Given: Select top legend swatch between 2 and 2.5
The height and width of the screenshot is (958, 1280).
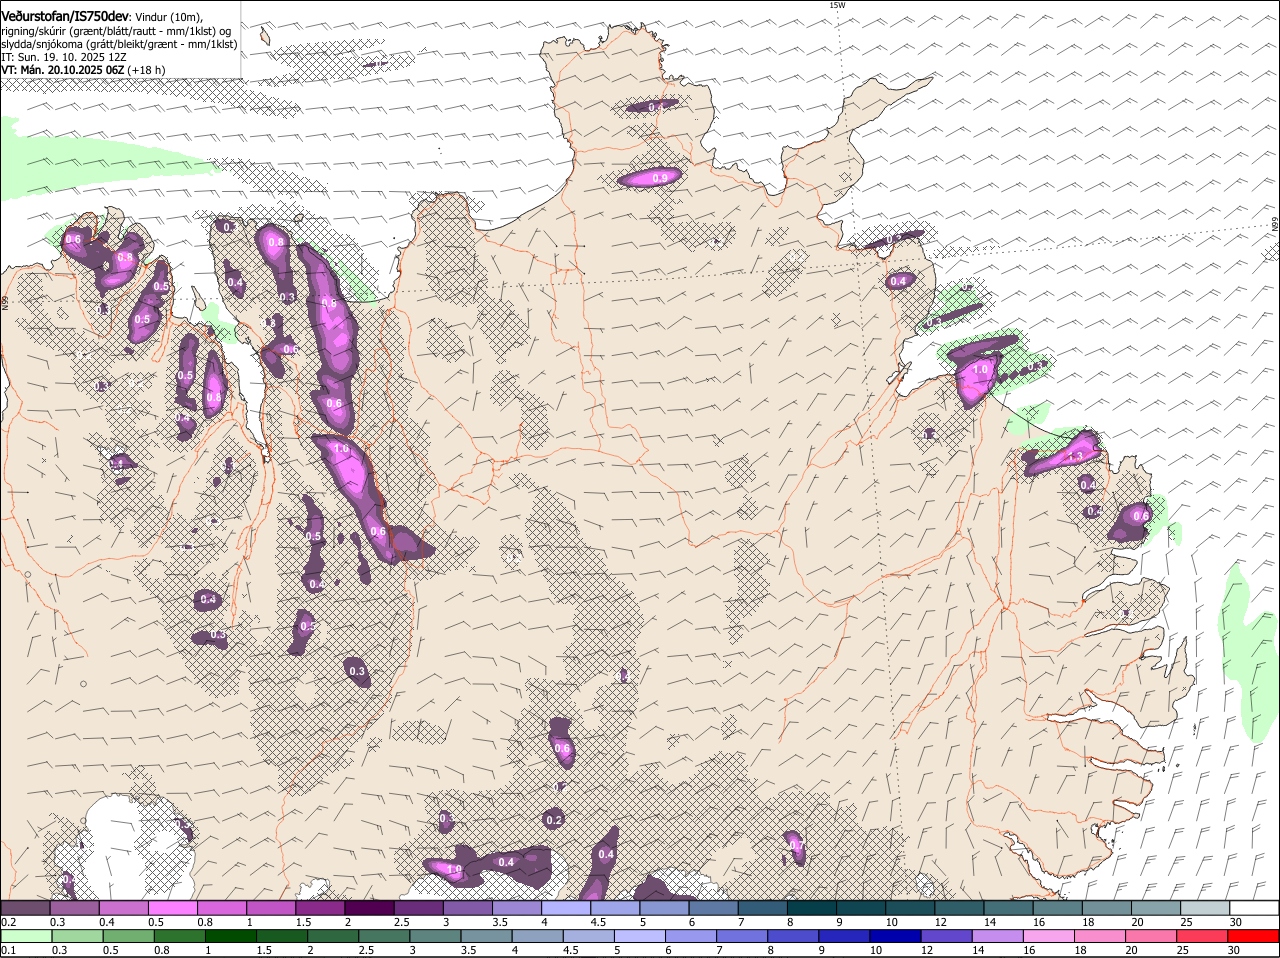Looking at the screenshot, I should (x=369, y=907).
